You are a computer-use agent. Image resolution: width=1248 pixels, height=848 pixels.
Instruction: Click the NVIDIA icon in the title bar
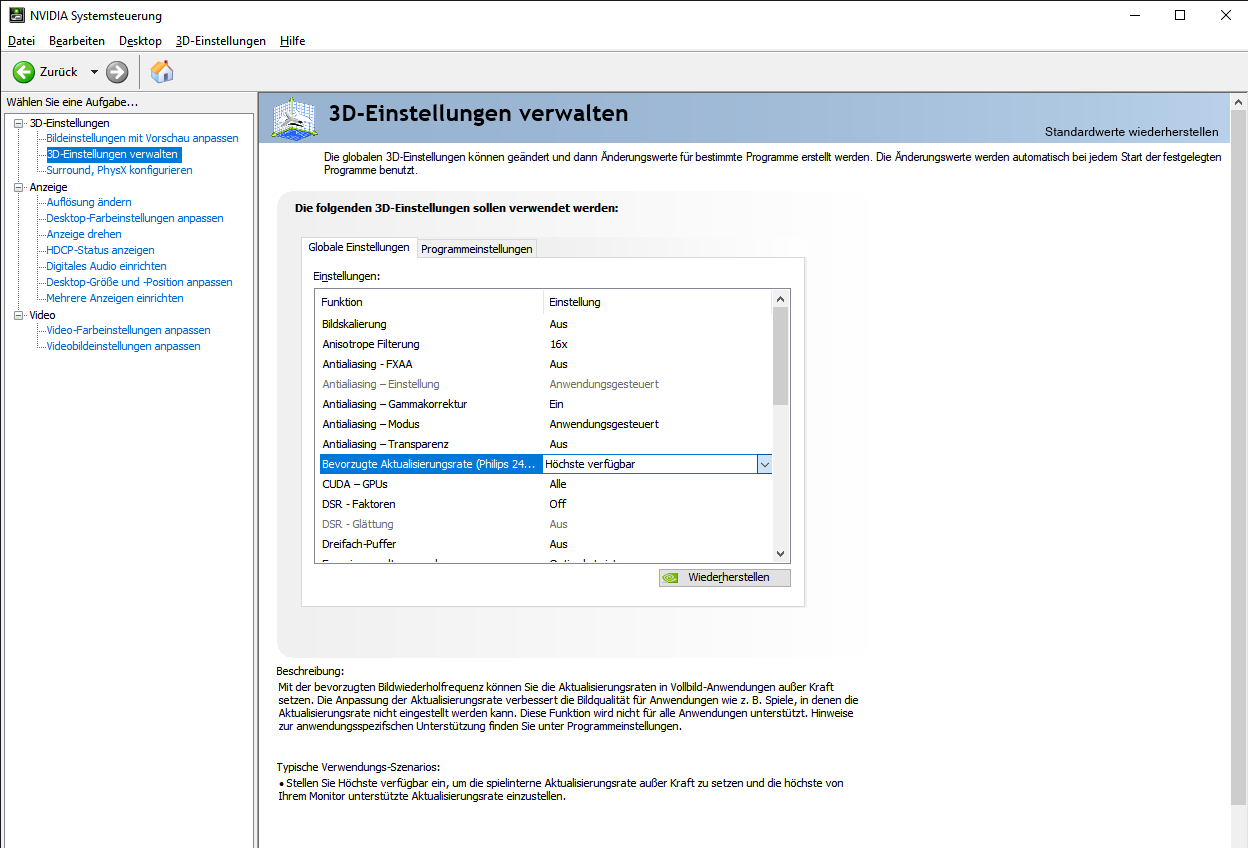17,15
